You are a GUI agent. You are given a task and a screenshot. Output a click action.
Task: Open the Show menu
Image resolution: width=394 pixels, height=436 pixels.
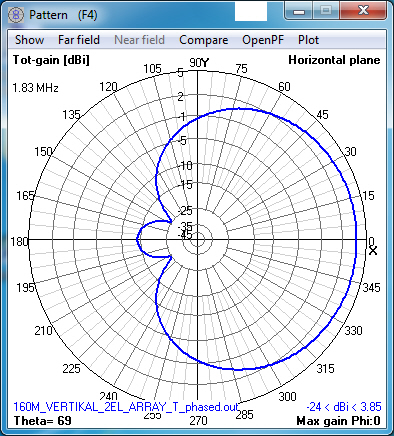point(29,40)
